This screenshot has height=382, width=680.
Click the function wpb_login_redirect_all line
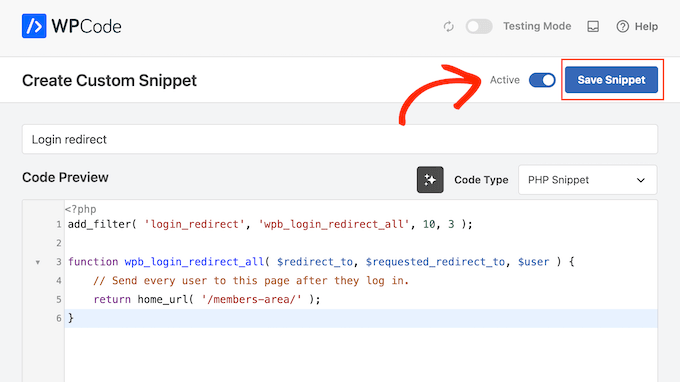[x=321, y=262]
